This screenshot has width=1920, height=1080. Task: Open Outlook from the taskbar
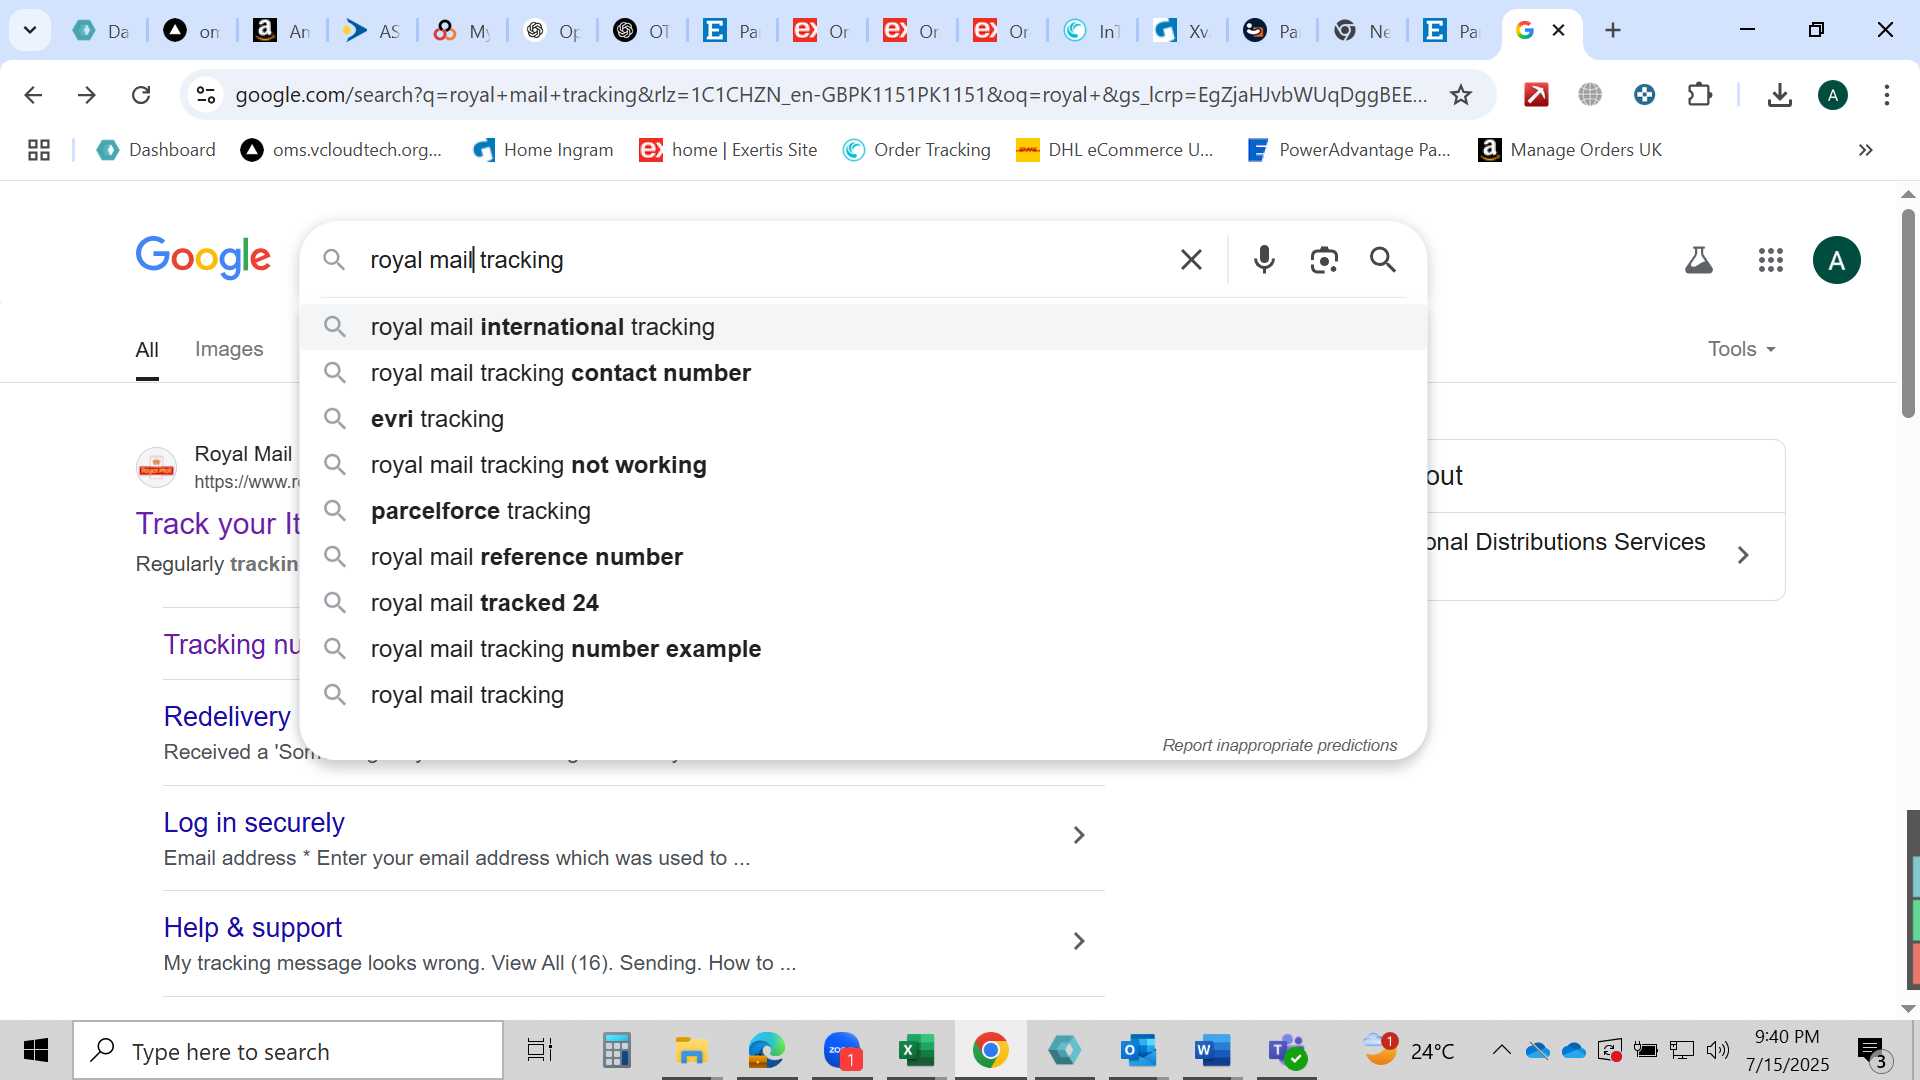coord(1138,1050)
